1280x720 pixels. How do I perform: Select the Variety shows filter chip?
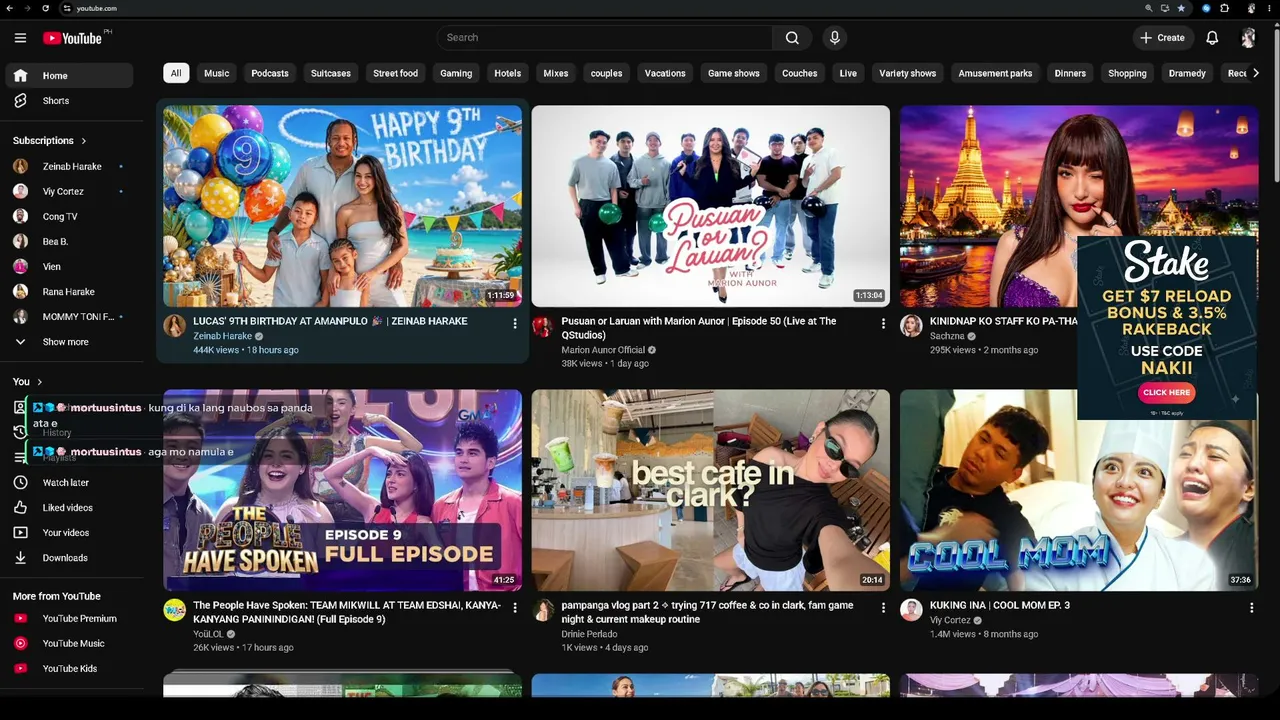pos(908,73)
